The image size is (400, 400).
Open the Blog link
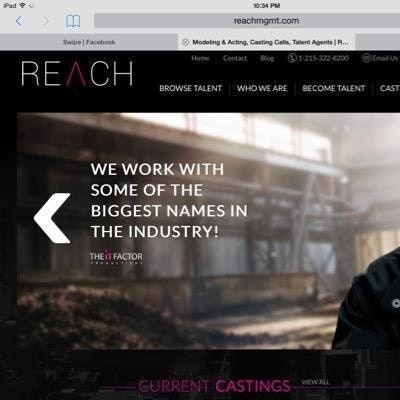pos(267,58)
